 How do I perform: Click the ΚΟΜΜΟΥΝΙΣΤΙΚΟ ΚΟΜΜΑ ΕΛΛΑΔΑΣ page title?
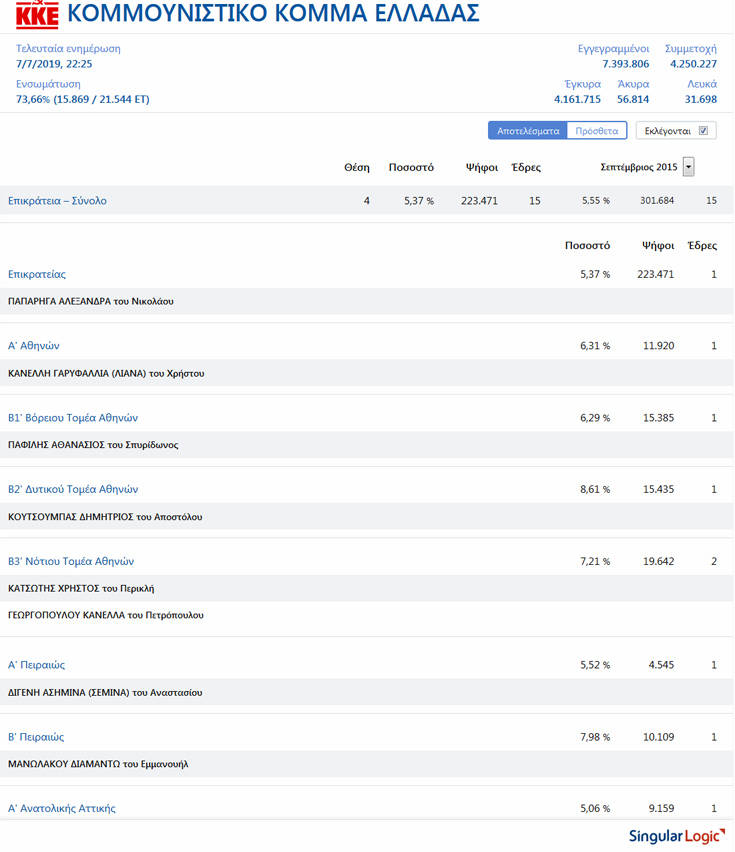coord(273,14)
